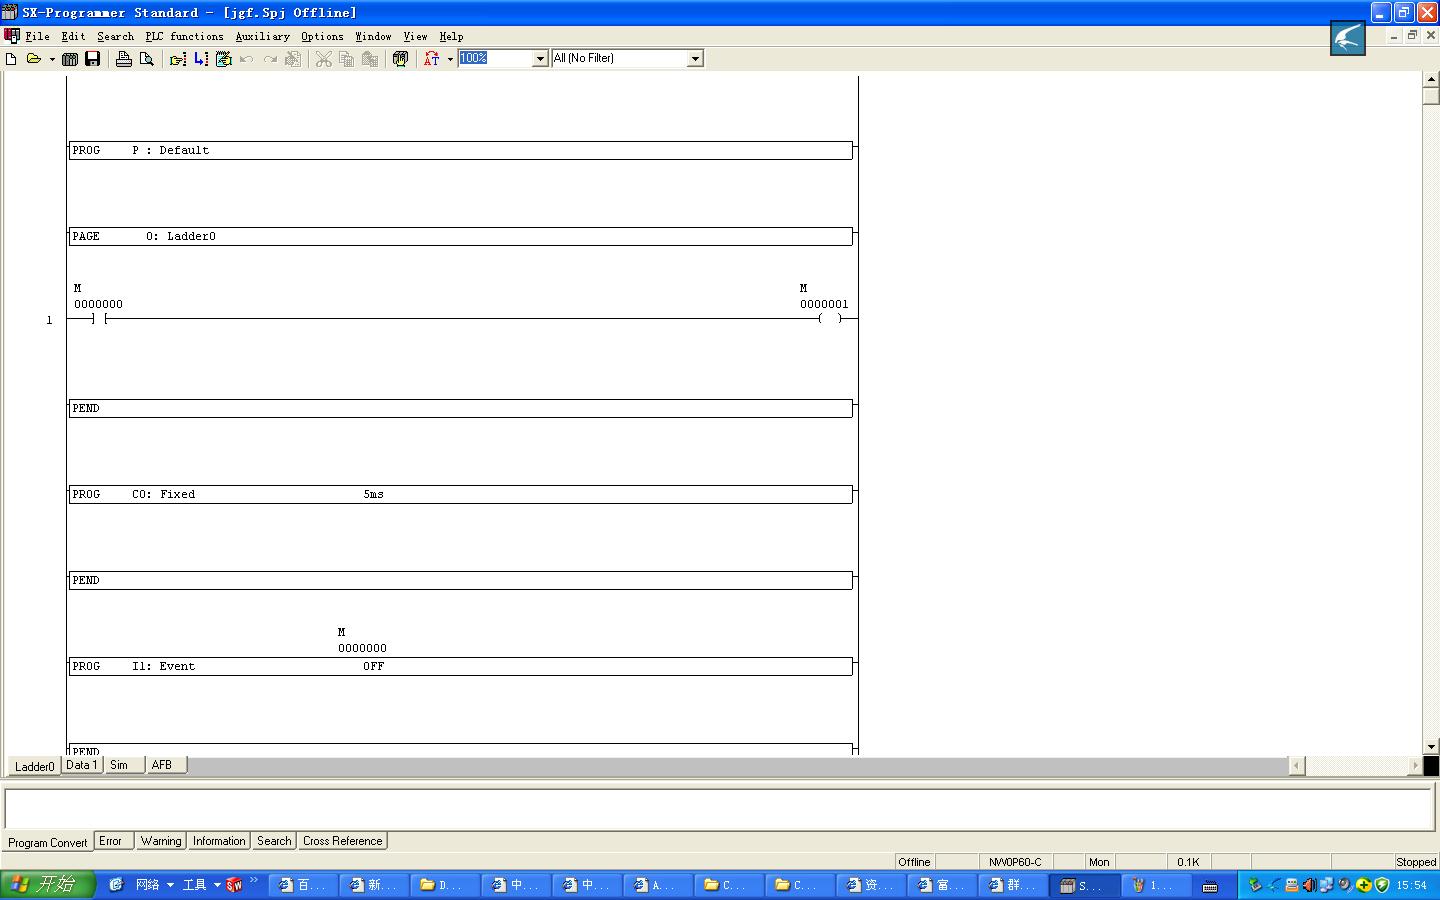Open the PLC functions menu
1440x900 pixels.
[184, 36]
